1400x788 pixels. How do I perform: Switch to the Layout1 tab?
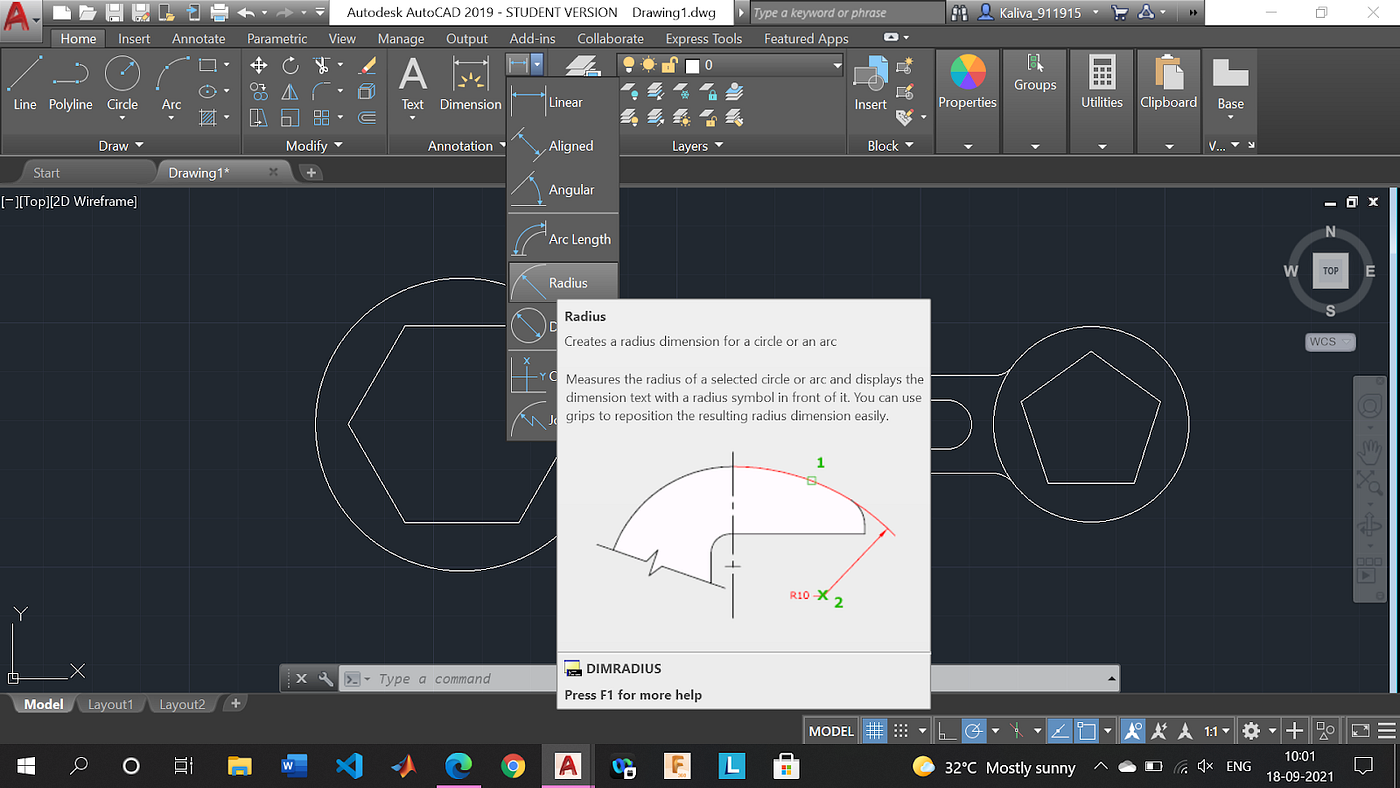coord(110,704)
